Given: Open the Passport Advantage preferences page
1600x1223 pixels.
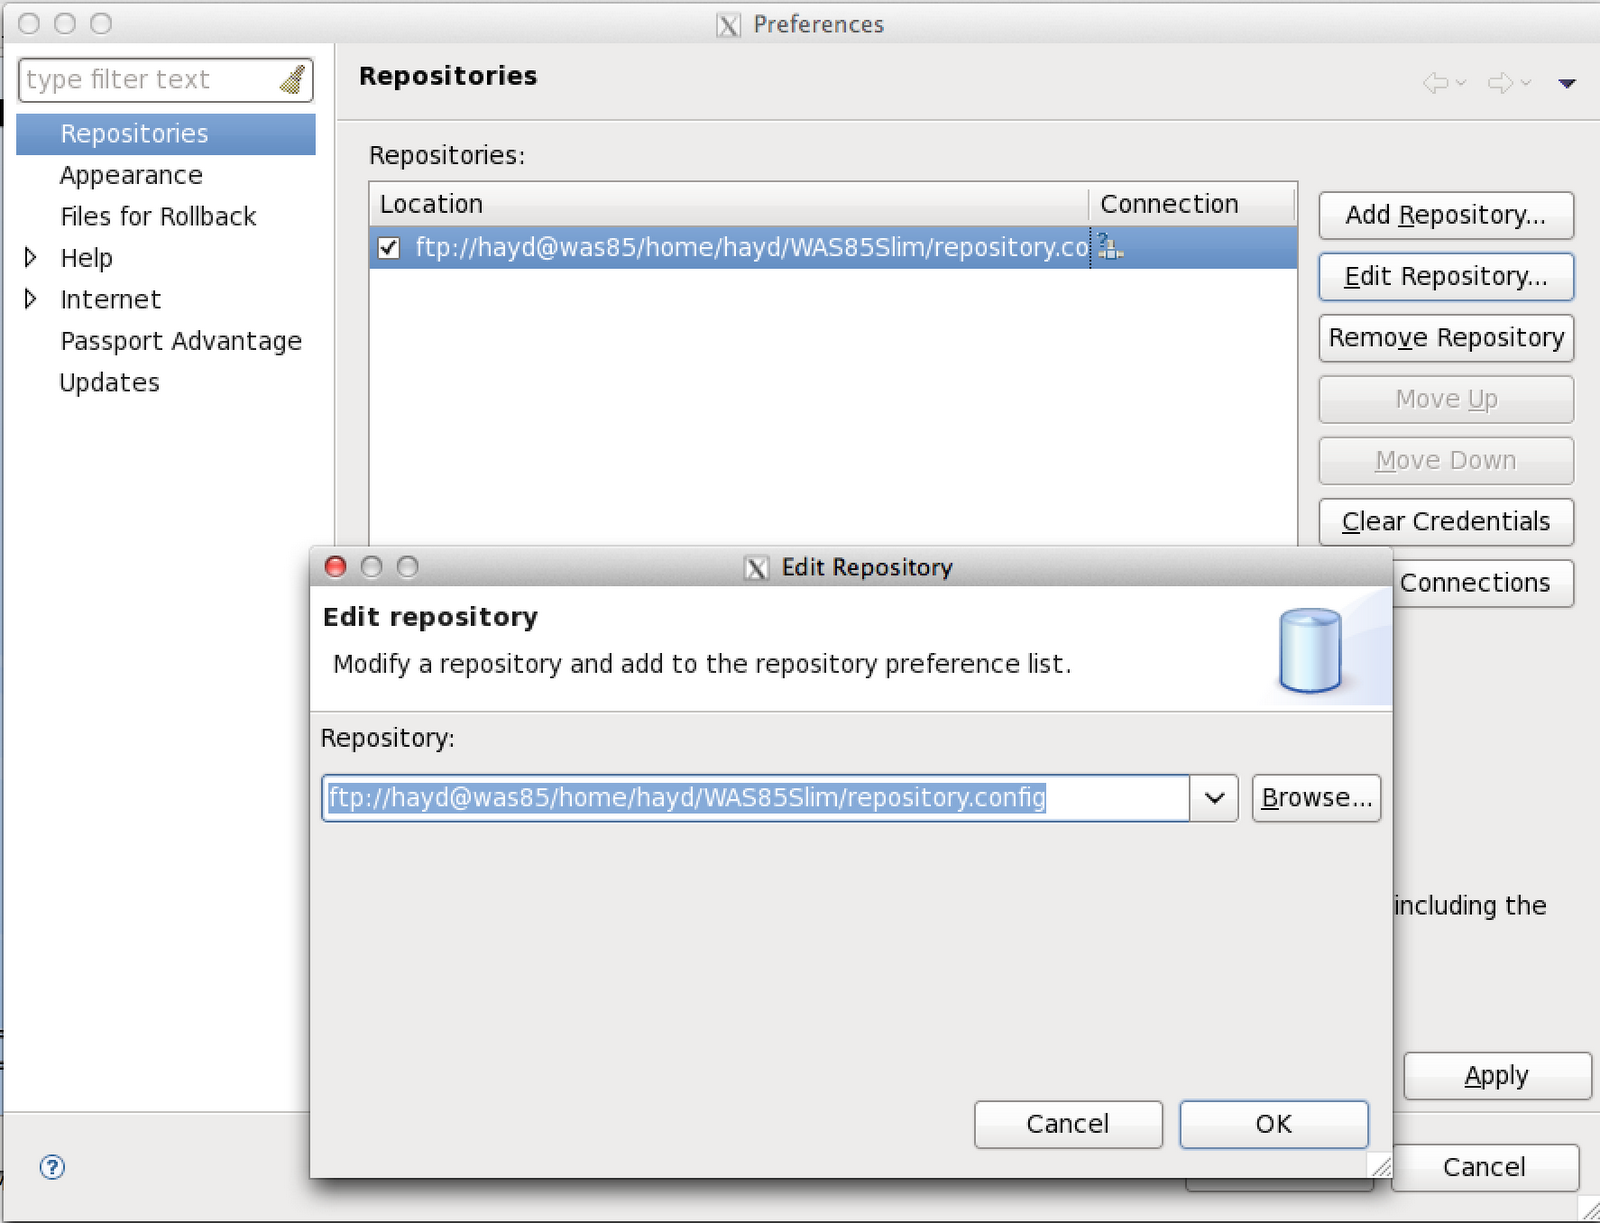Looking at the screenshot, I should 182,341.
